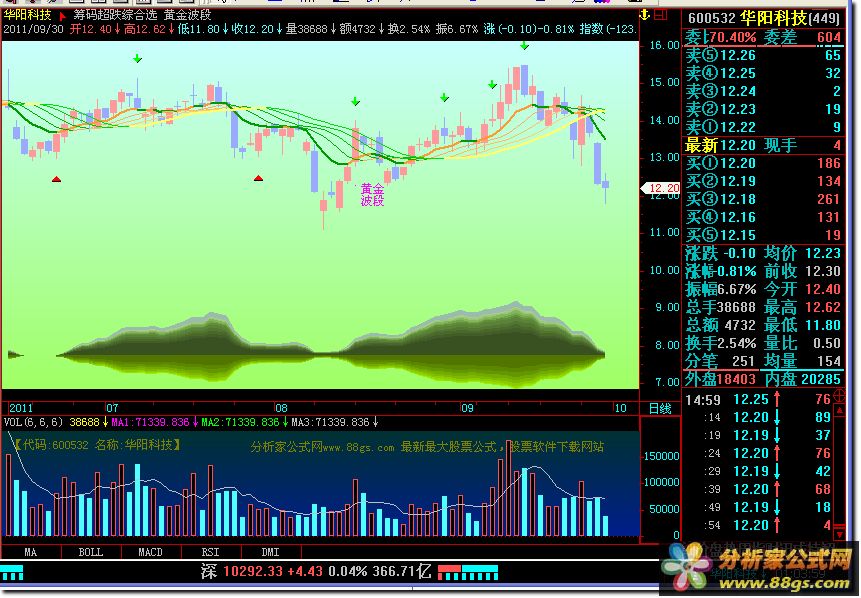Click the 卖① 12.22 ask row
Screen dimensions: 861x598
[763, 127]
